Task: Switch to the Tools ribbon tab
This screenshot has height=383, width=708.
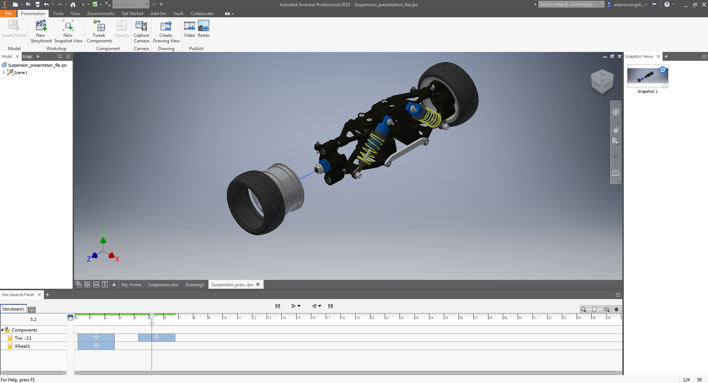Action: pyautogui.click(x=58, y=14)
